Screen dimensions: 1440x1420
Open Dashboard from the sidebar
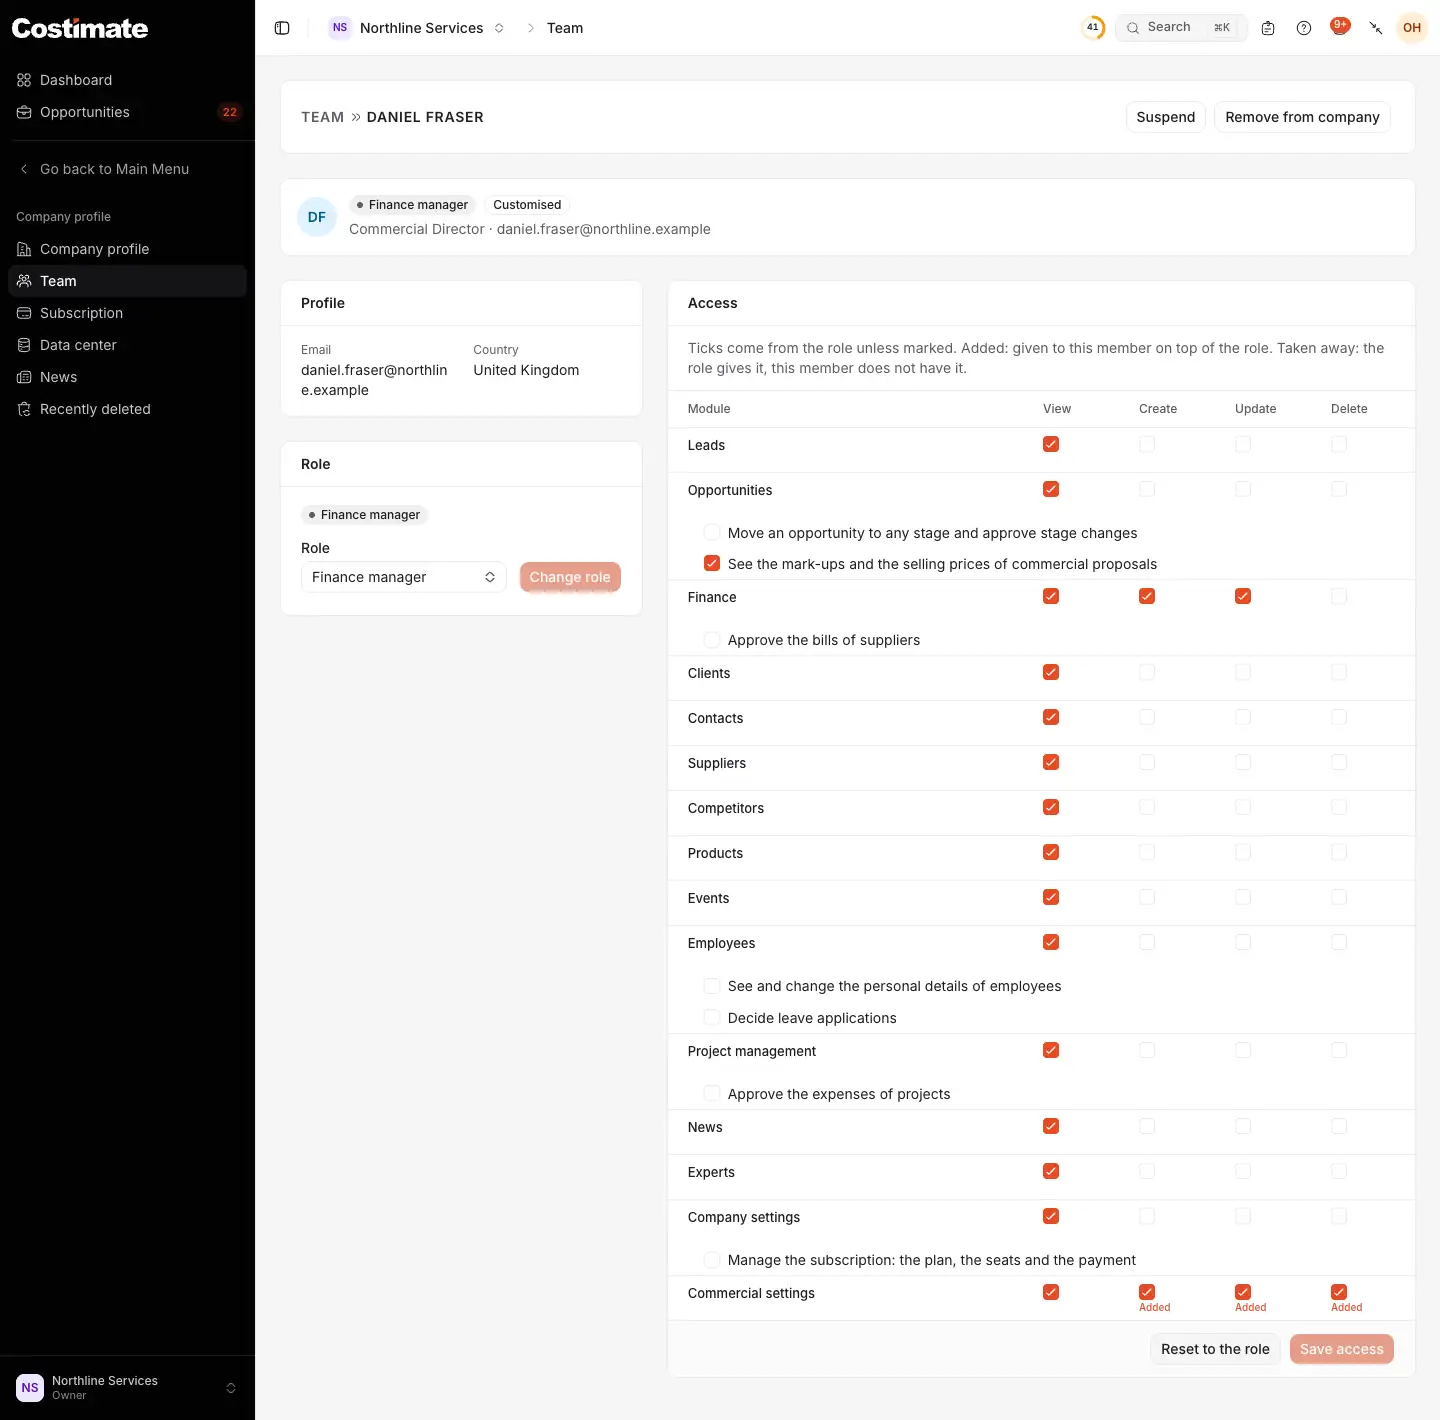127,80
